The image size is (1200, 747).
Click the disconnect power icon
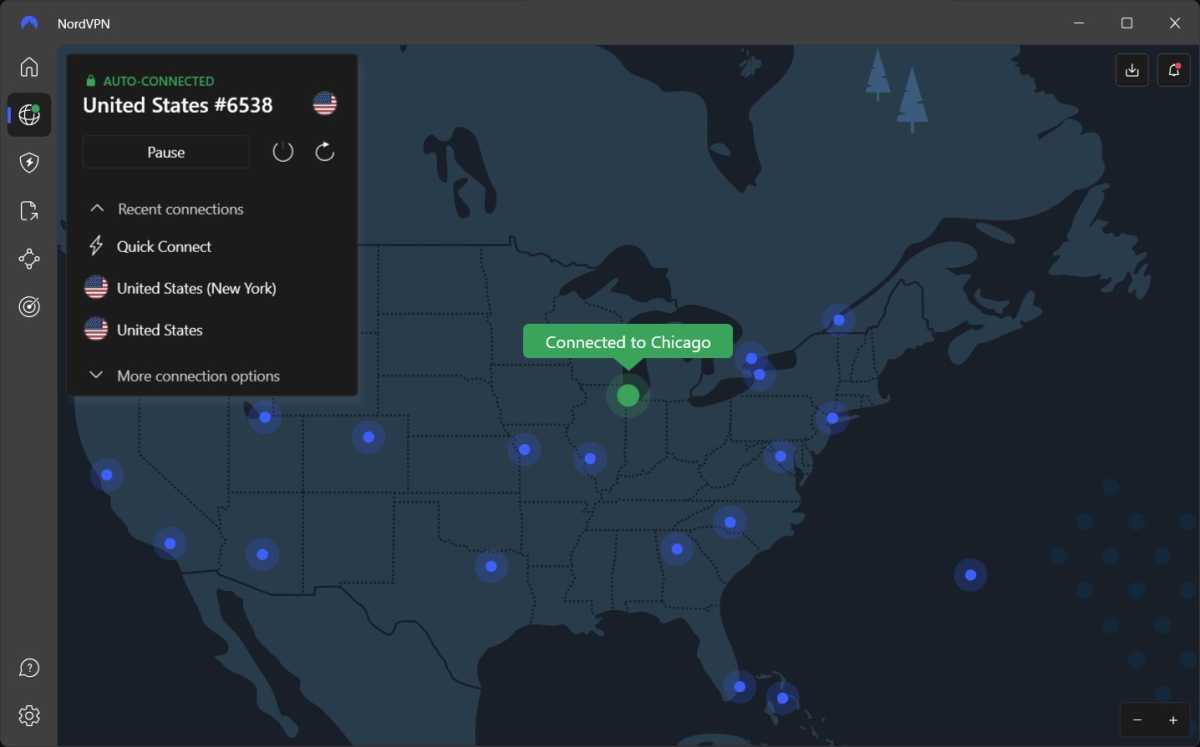pos(283,152)
